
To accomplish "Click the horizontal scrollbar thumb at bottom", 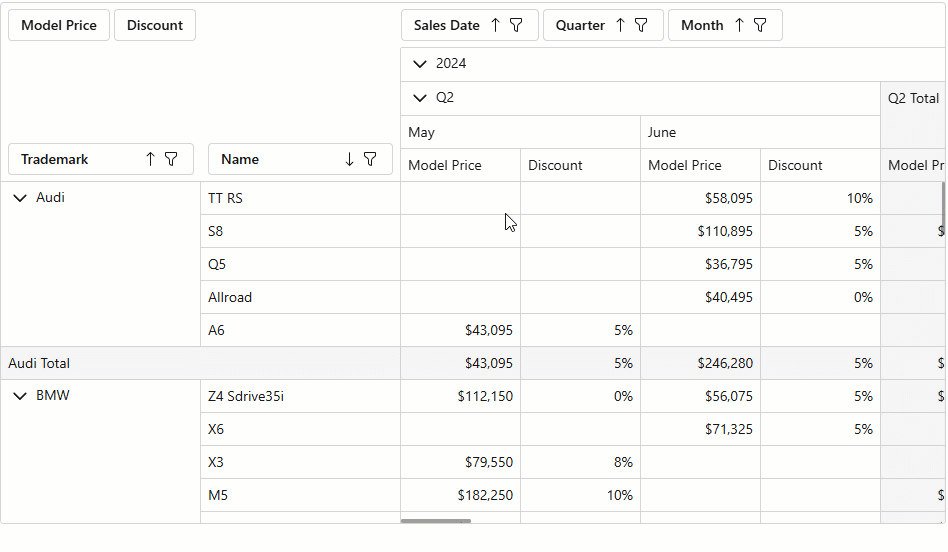I will 436,521.
